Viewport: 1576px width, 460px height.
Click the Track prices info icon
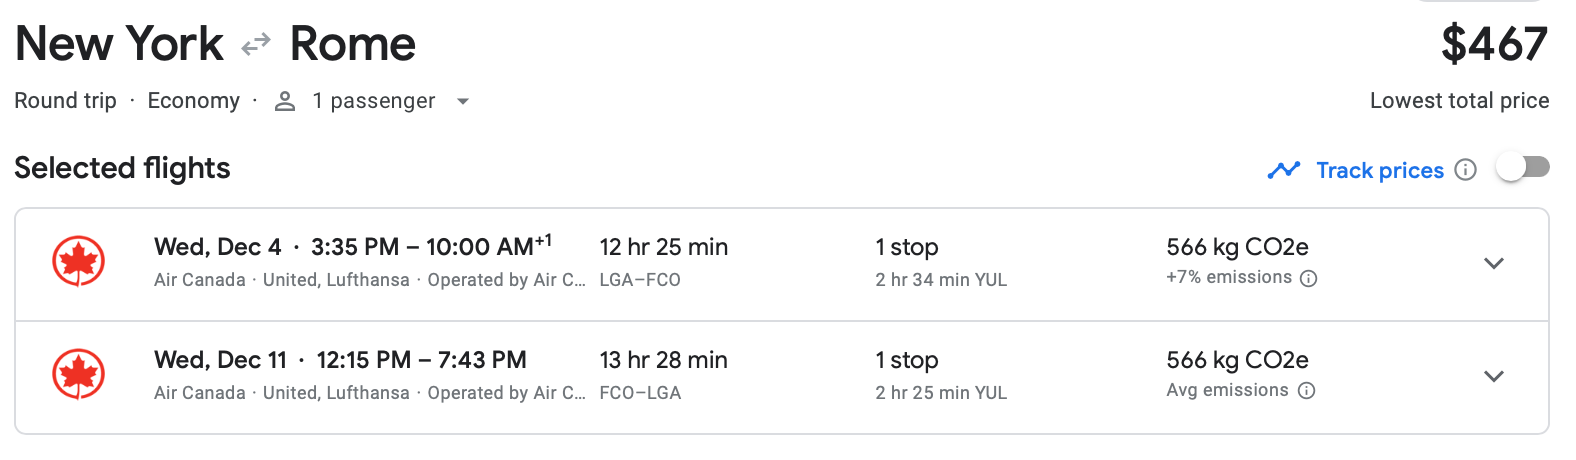[x=1465, y=170]
